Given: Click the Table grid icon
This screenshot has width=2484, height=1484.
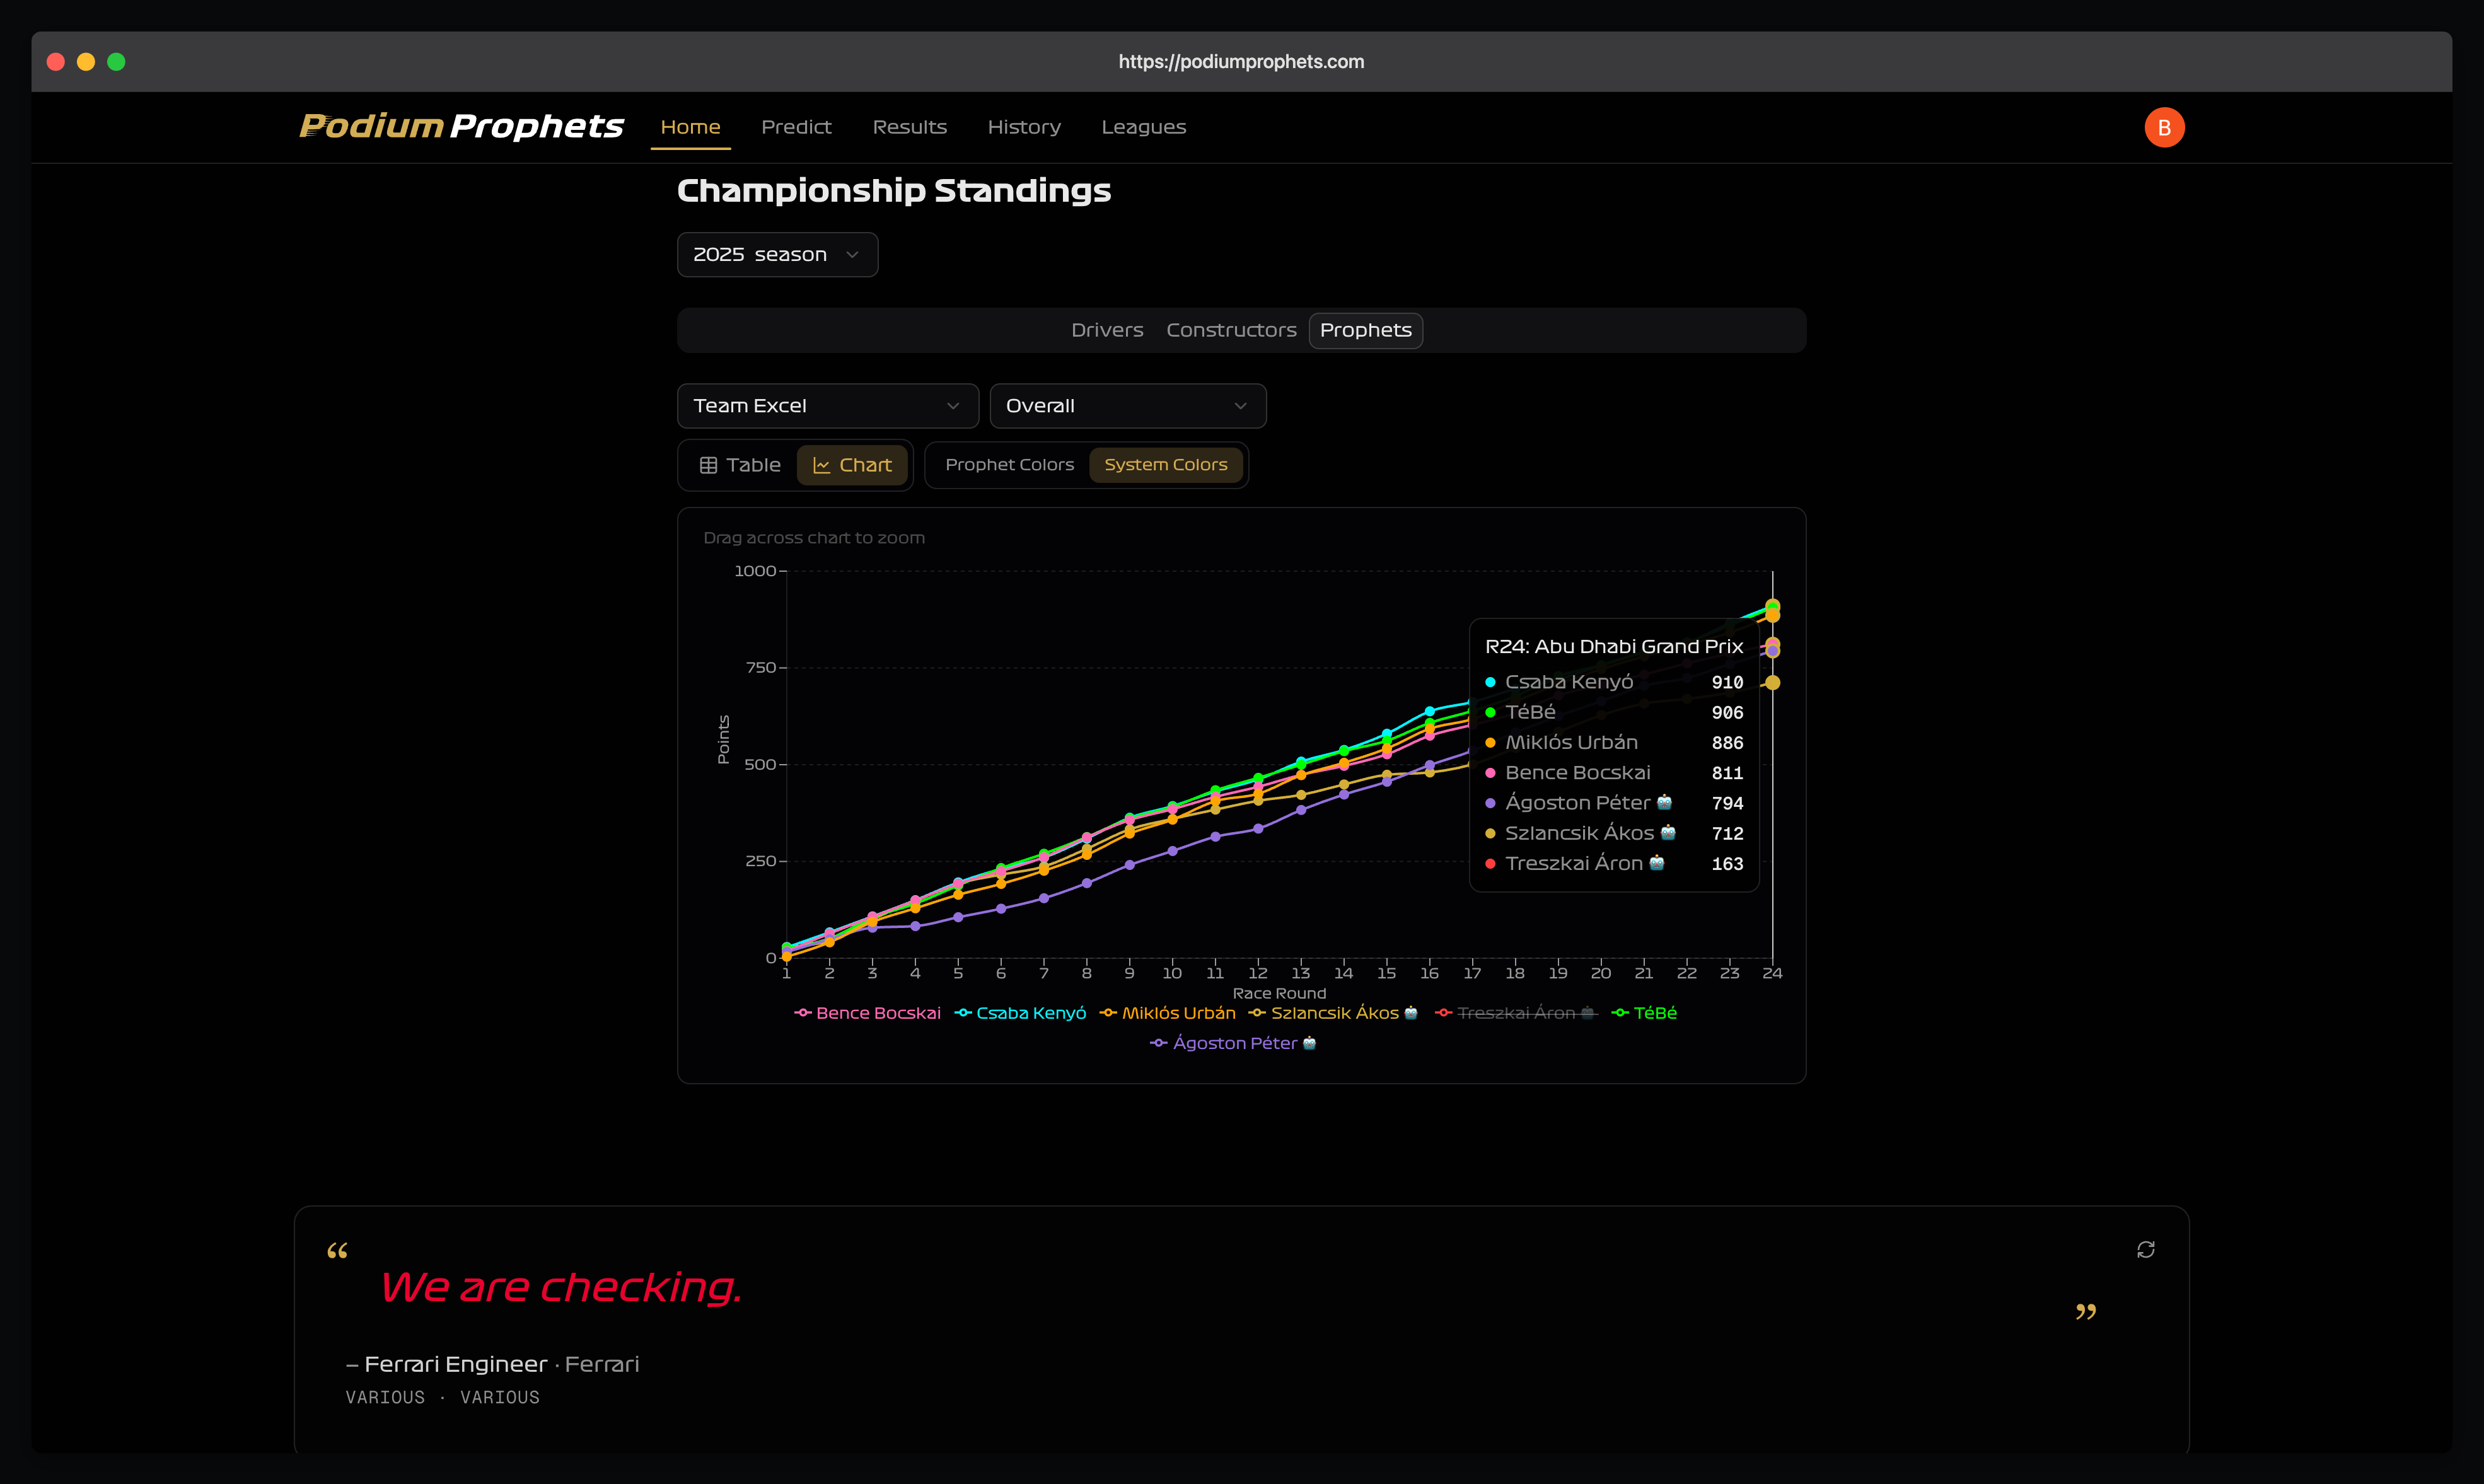Looking at the screenshot, I should pyautogui.click(x=708, y=465).
